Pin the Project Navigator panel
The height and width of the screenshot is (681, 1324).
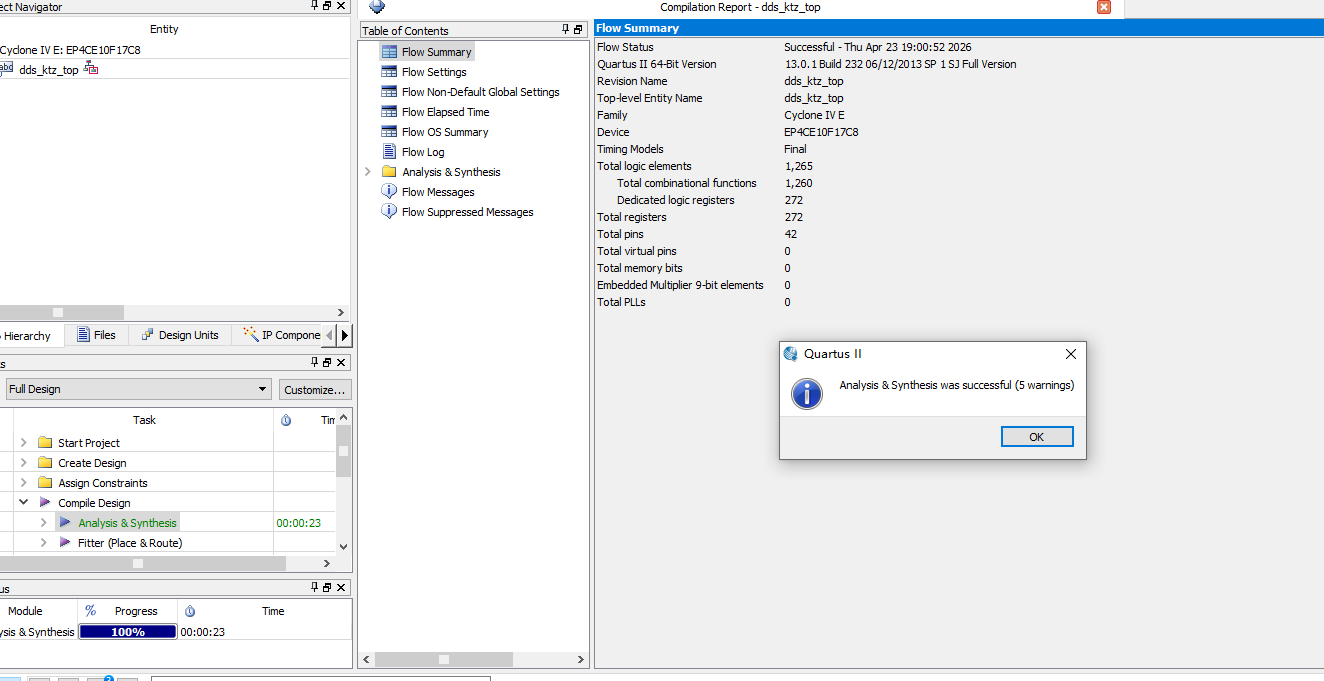pos(315,6)
